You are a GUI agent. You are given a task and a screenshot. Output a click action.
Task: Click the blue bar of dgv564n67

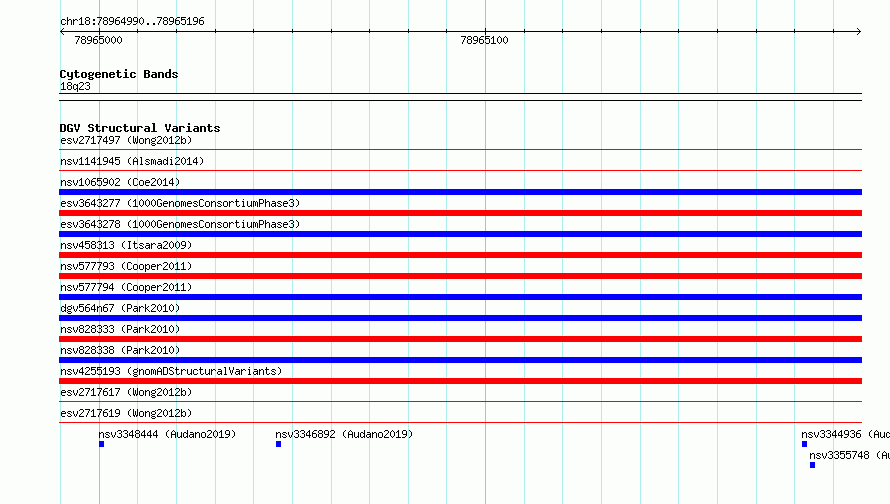(x=460, y=318)
